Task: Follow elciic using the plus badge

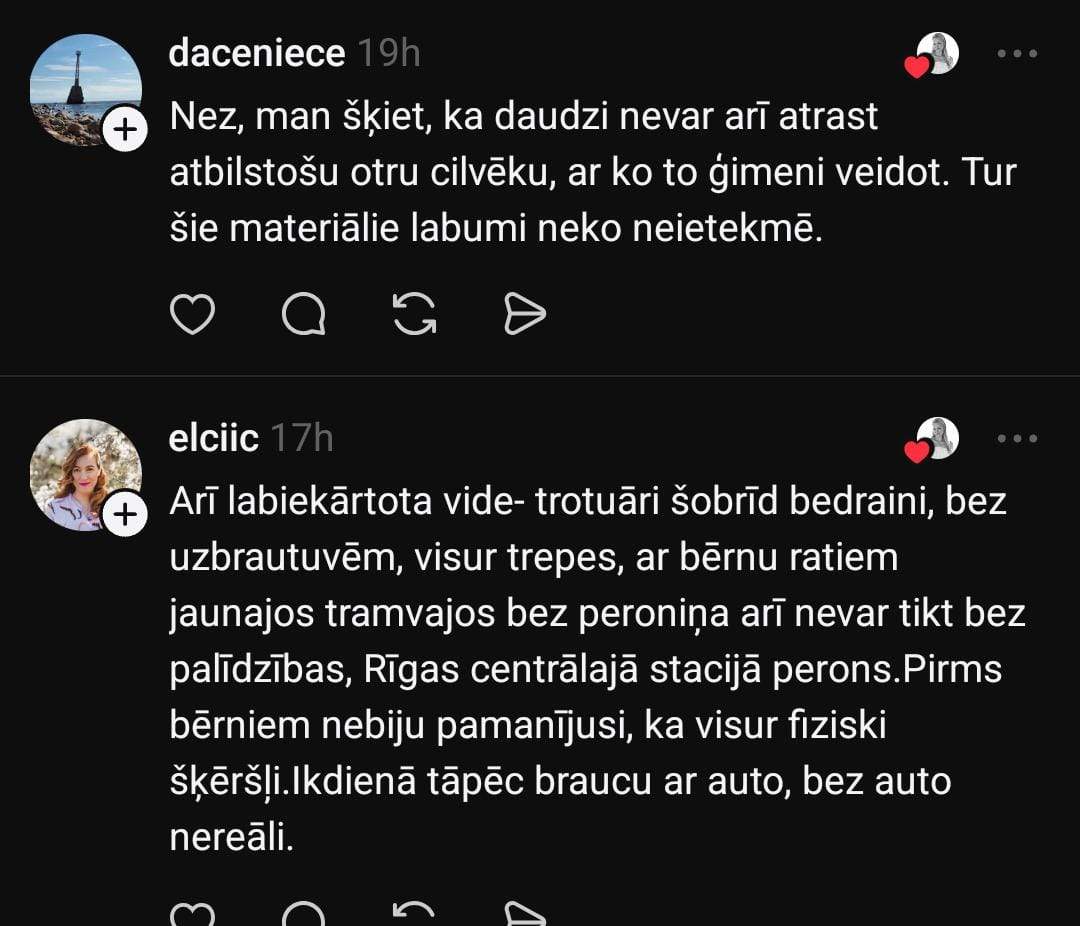Action: pos(125,515)
